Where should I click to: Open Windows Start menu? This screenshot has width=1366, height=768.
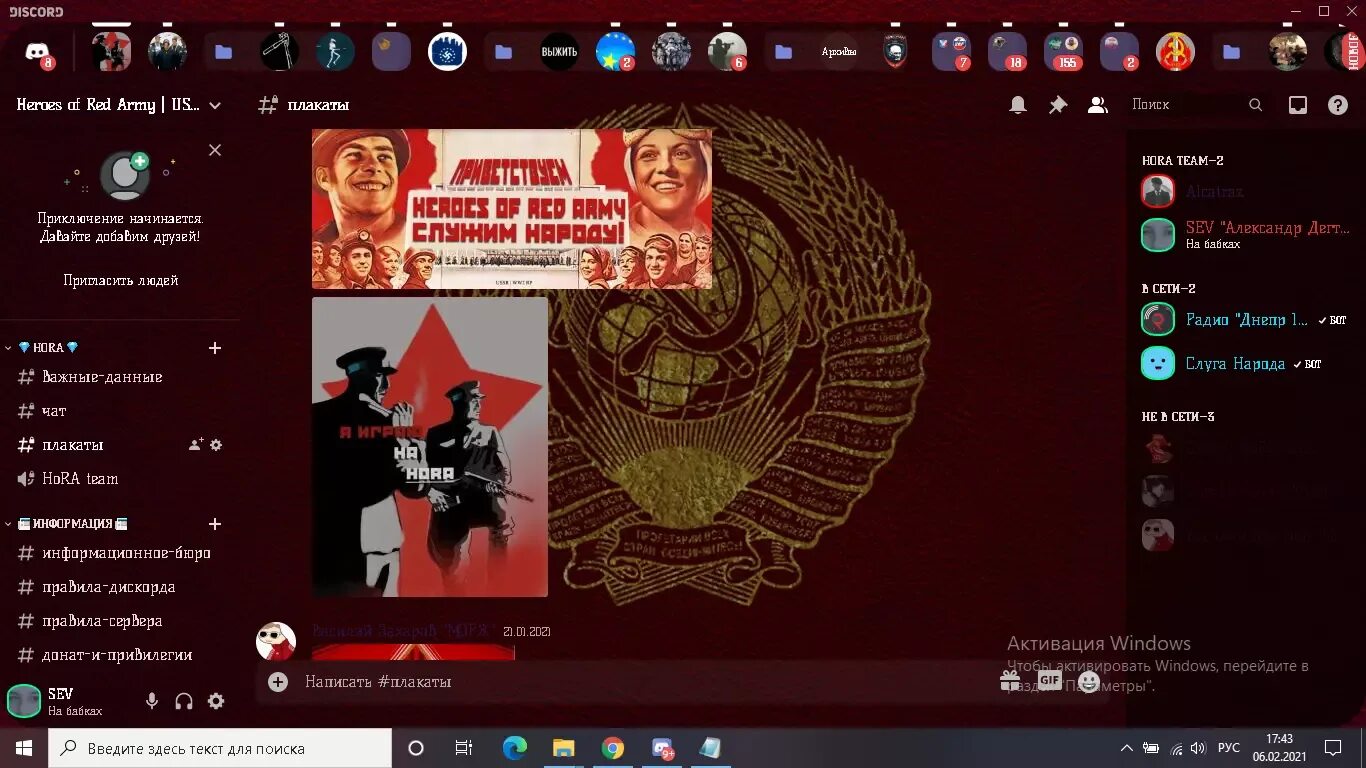24,748
